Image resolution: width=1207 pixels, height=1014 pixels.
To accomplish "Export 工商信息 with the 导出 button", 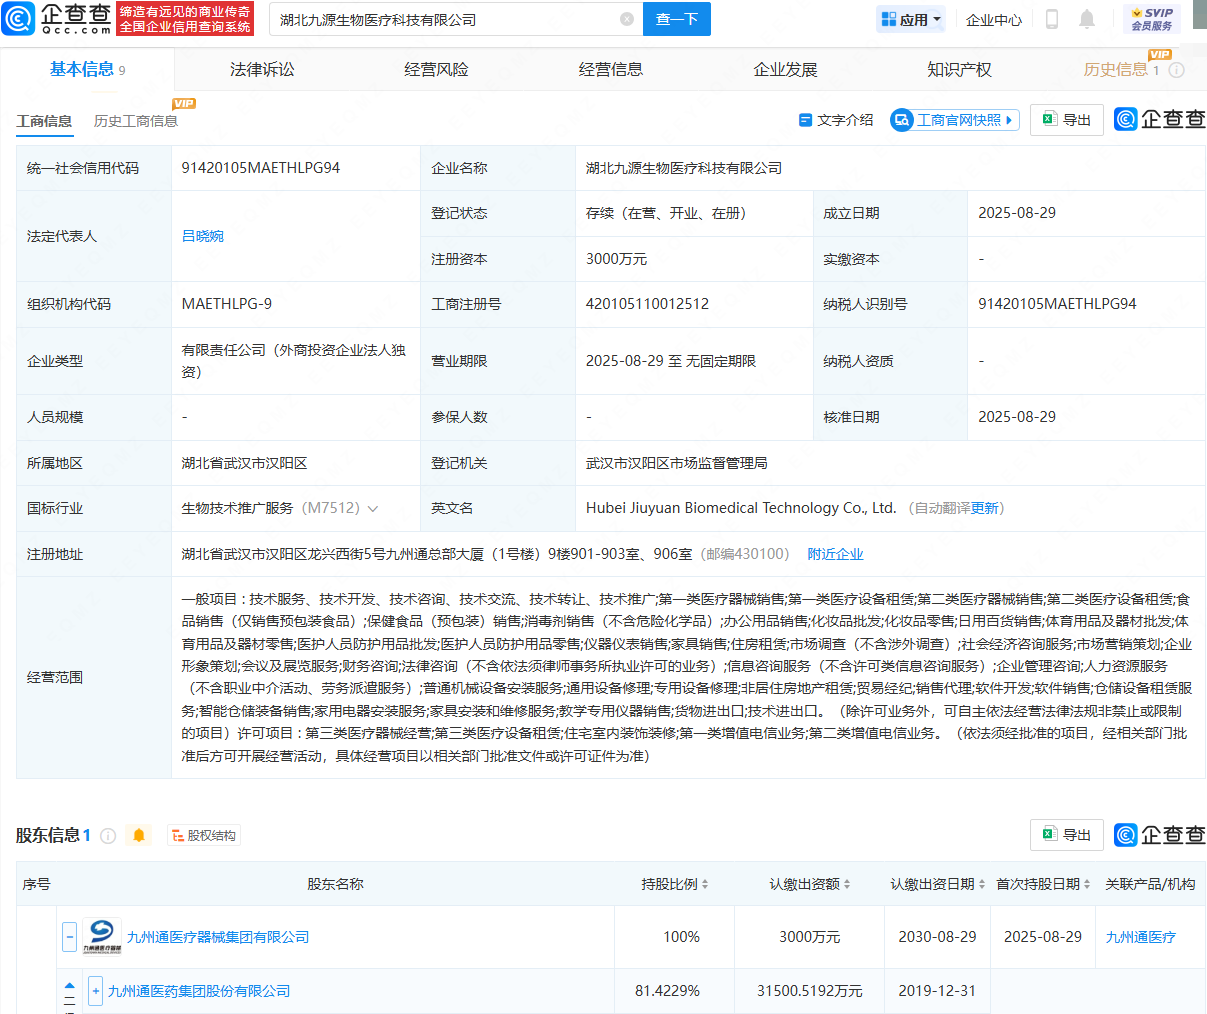I will 1067,120.
